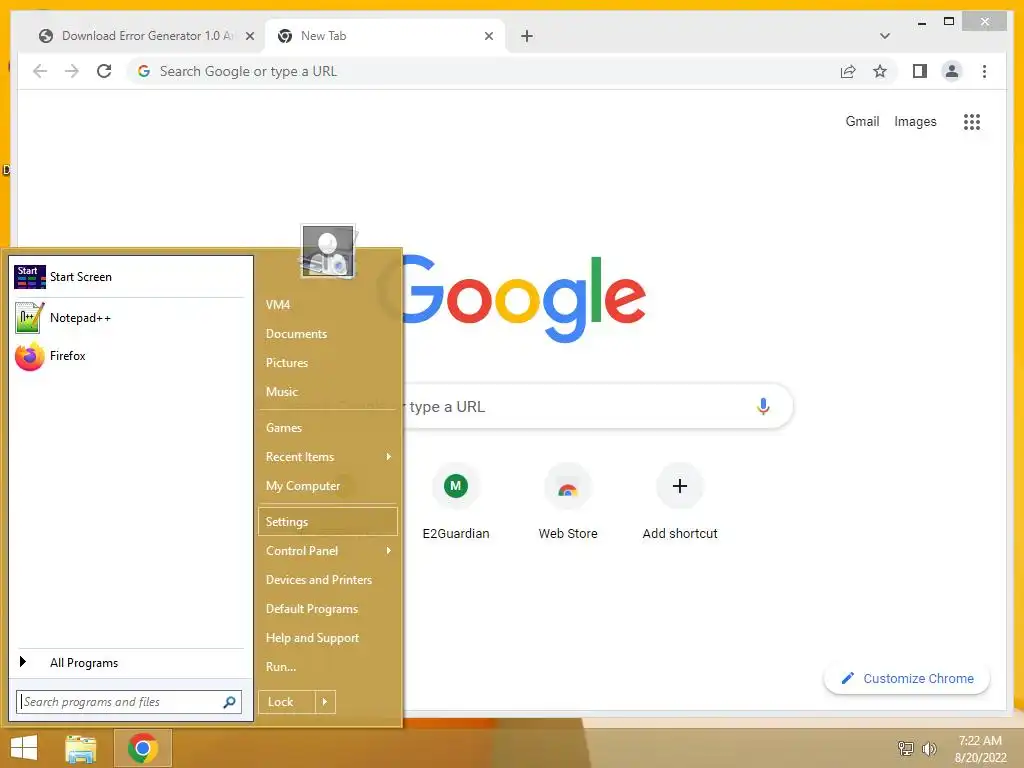1024x768 pixels.
Task: Expand All Programs list
Action: click(129, 662)
